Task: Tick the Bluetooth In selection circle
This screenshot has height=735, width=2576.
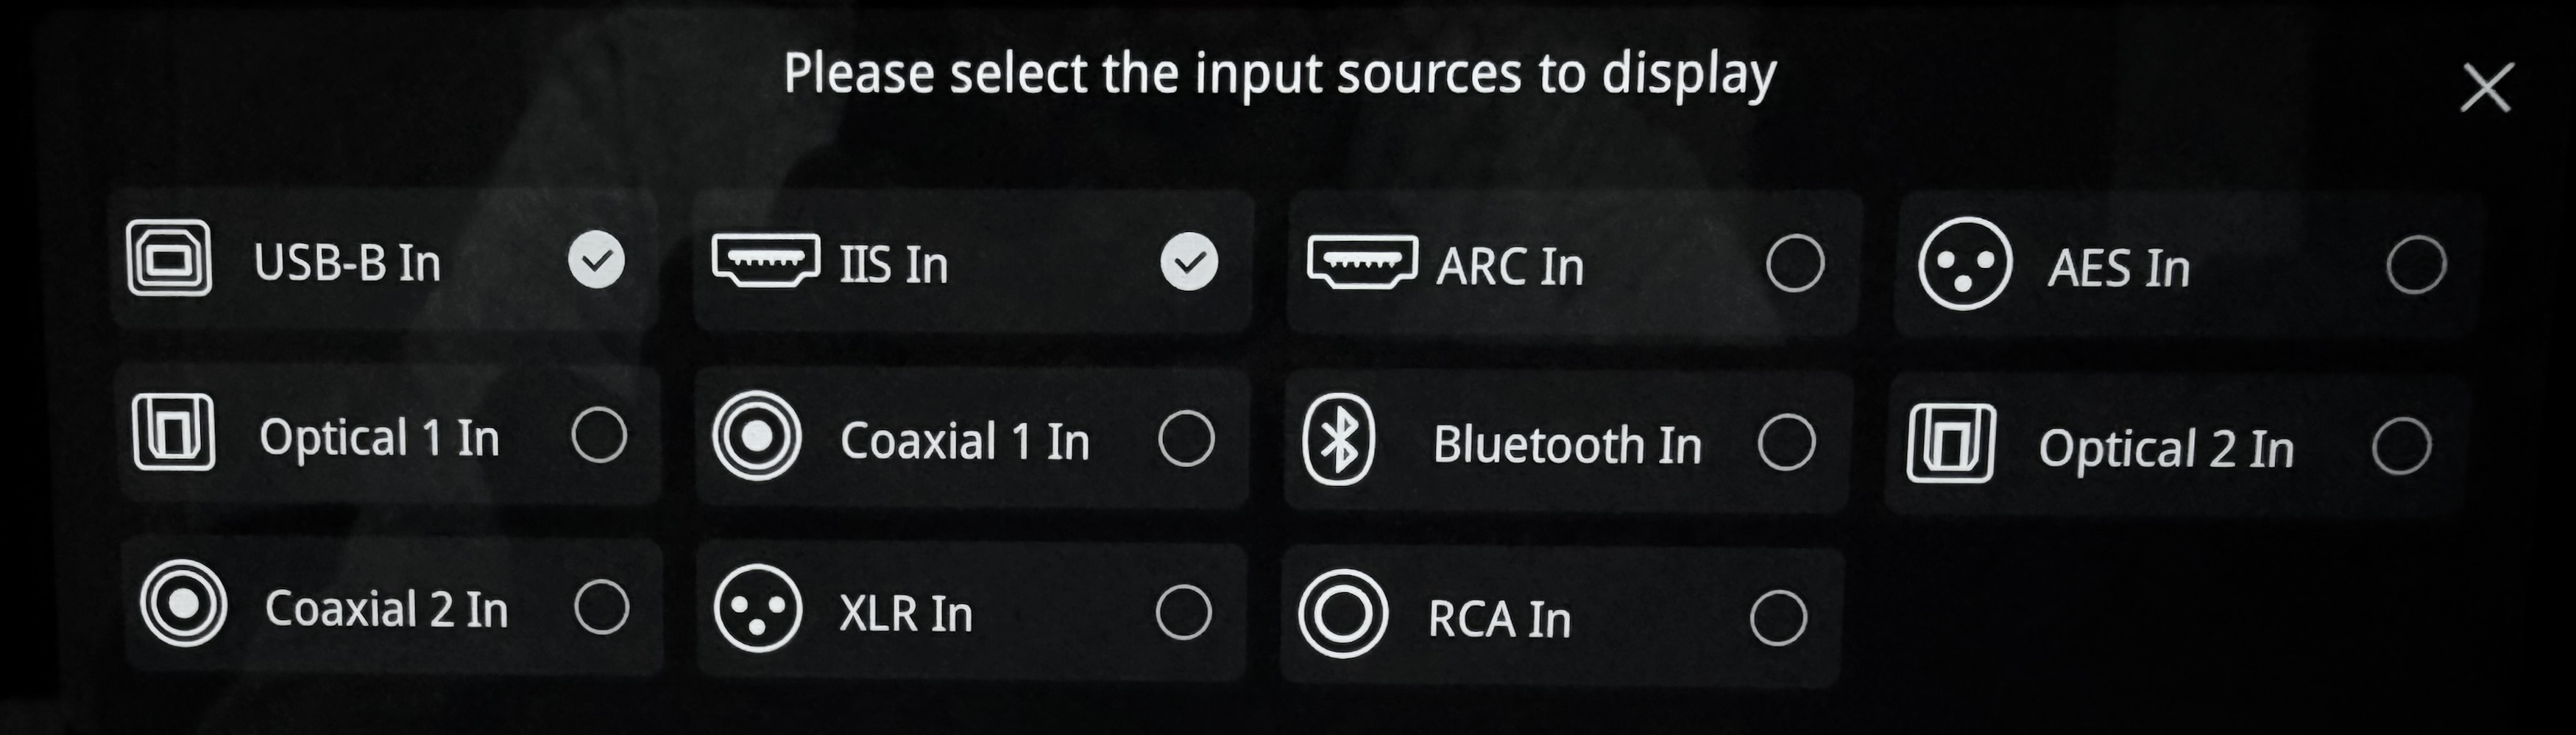Action: coord(1787,442)
